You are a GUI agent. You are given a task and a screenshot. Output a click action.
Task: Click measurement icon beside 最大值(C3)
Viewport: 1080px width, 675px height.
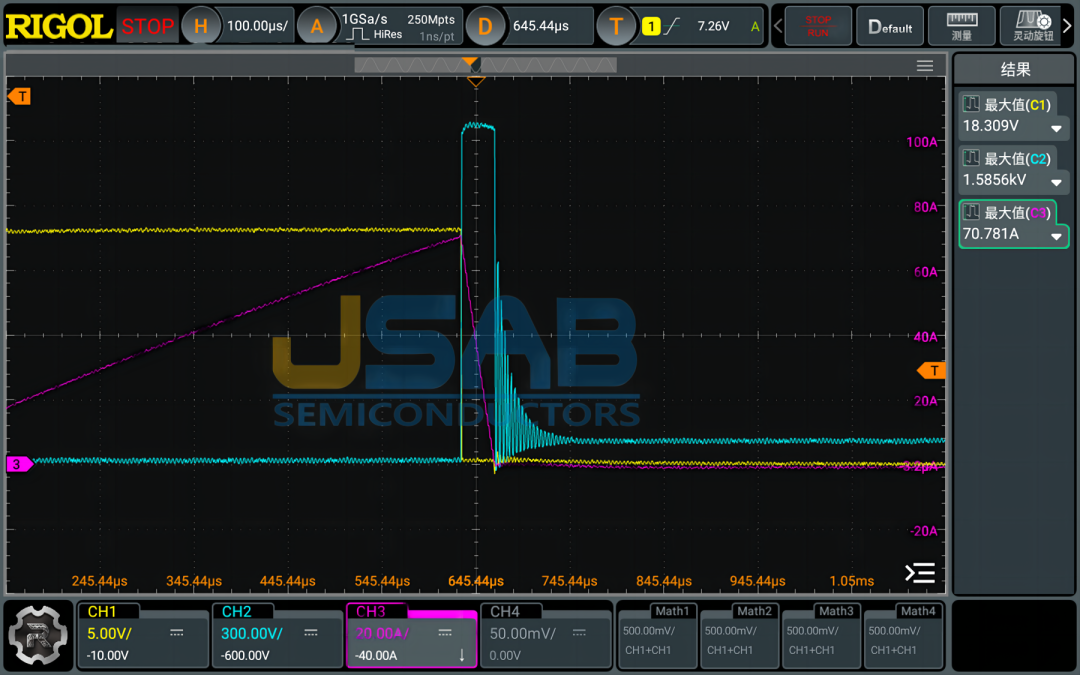point(970,211)
